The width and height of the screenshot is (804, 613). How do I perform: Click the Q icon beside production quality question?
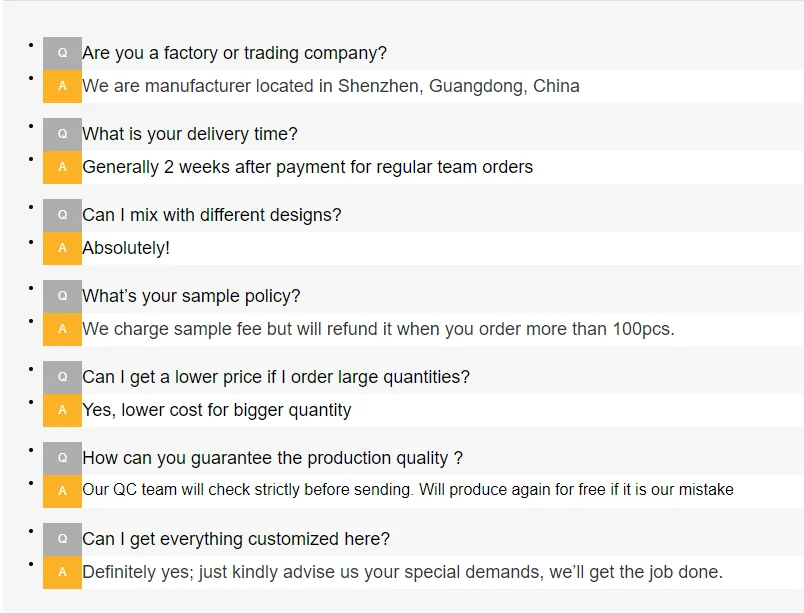pyautogui.click(x=62, y=458)
